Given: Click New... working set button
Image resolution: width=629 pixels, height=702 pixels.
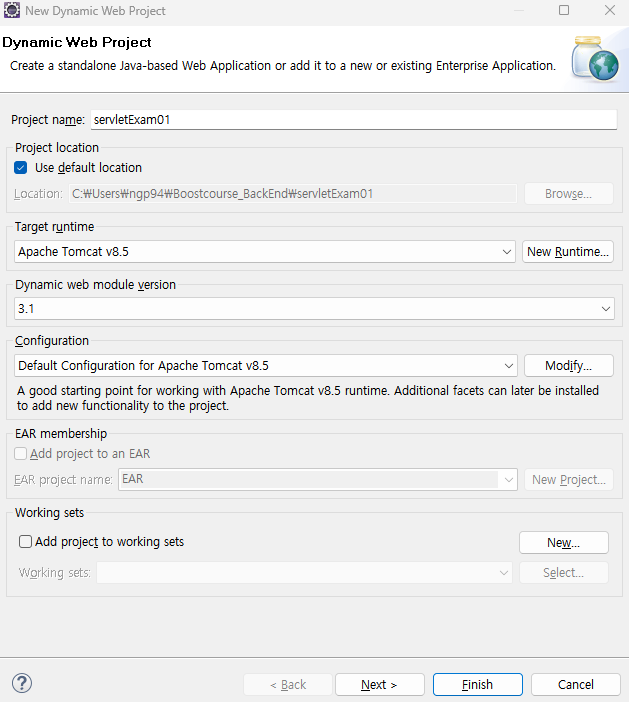Looking at the screenshot, I should pyautogui.click(x=564, y=543).
